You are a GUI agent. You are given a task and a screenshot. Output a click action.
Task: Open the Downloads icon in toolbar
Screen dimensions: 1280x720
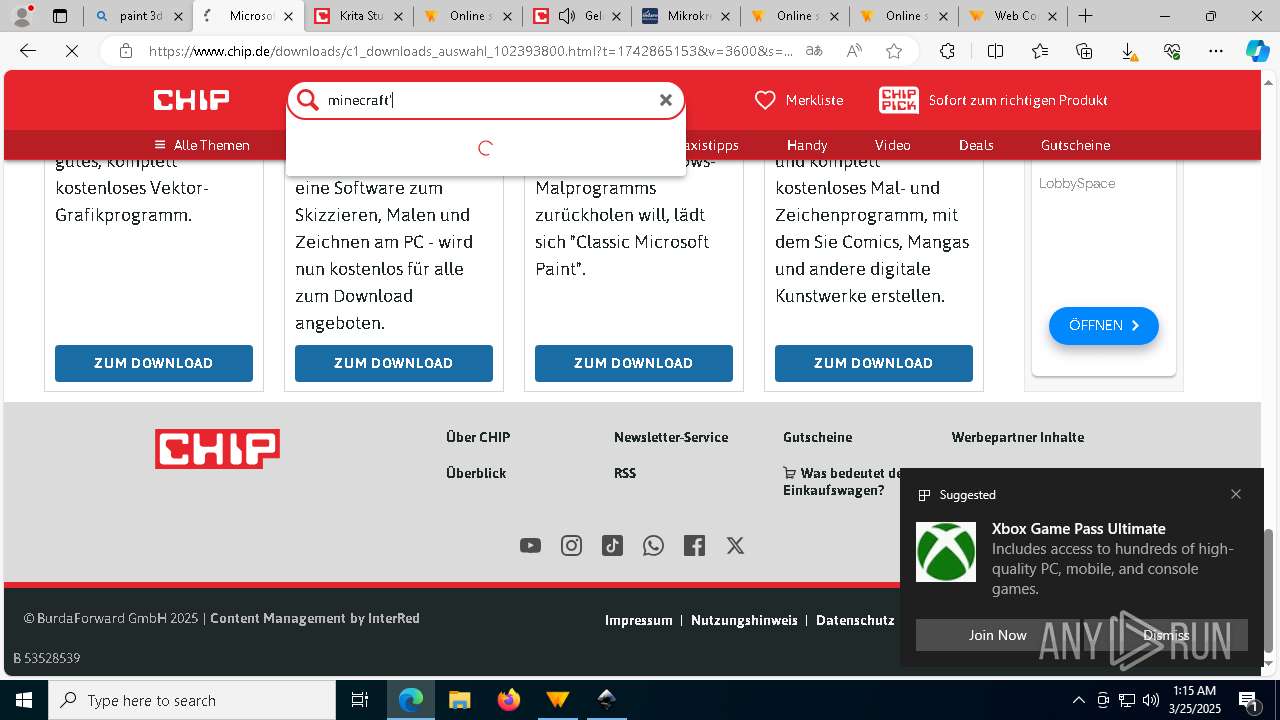click(x=1128, y=52)
